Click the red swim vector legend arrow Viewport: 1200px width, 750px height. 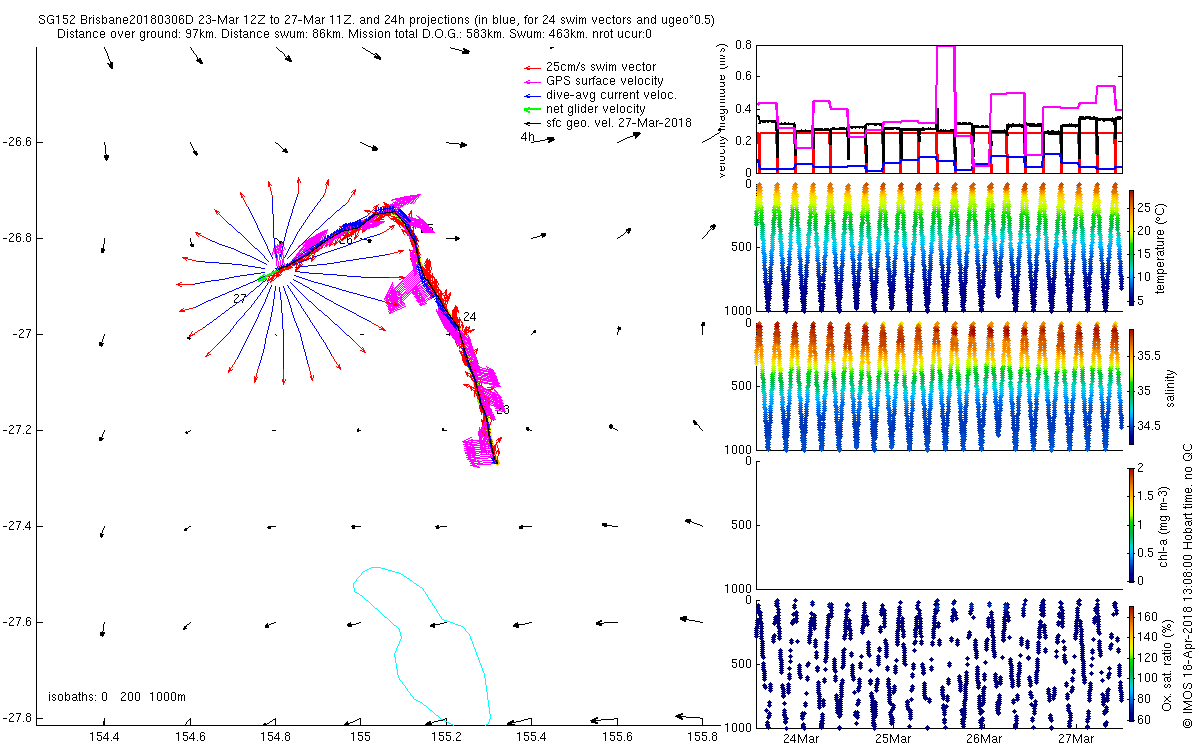pos(532,67)
